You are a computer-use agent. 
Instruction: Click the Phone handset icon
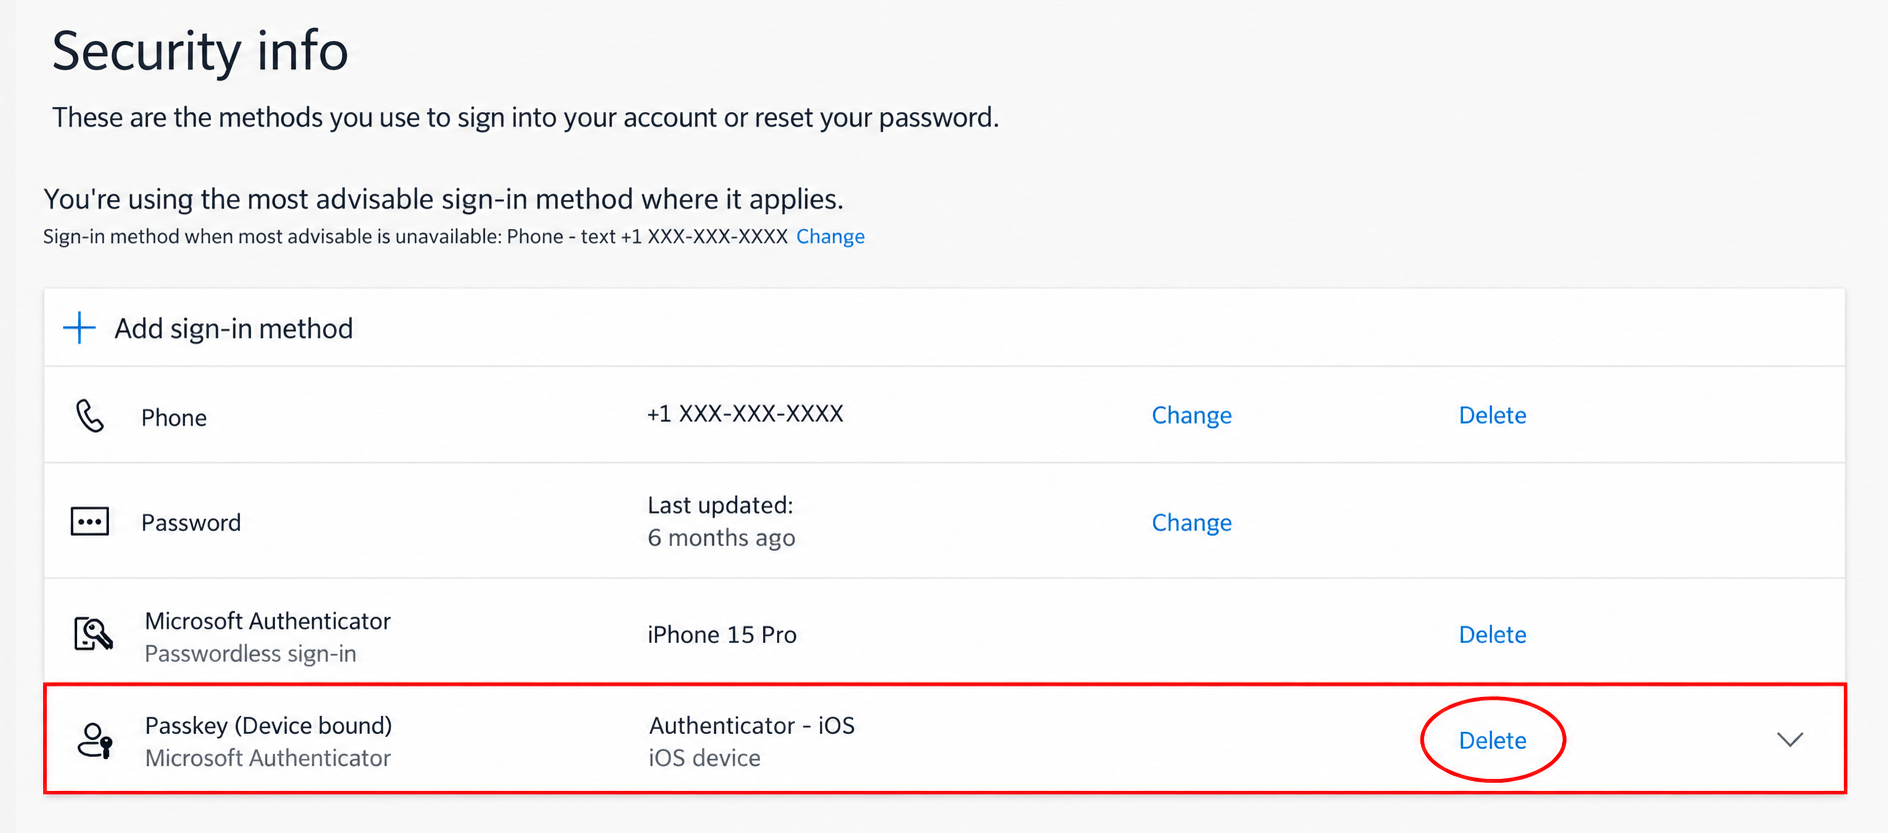[x=90, y=416]
